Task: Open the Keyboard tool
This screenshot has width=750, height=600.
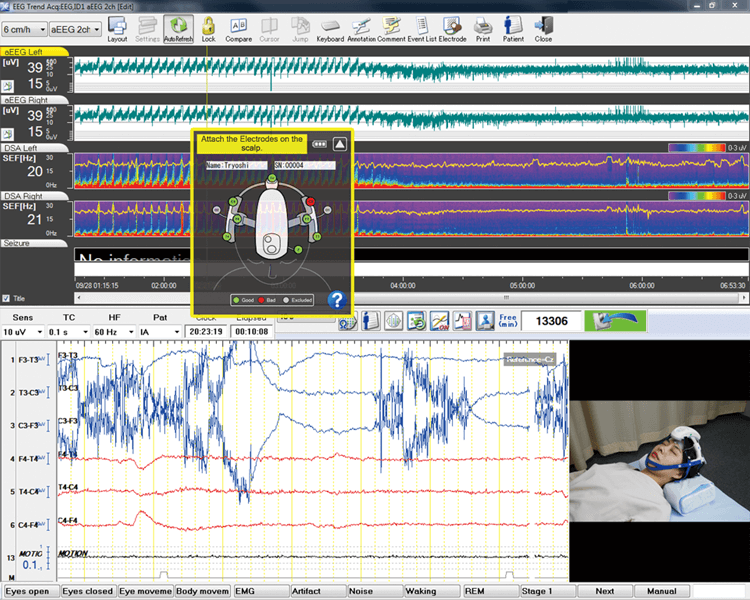Action: point(330,29)
